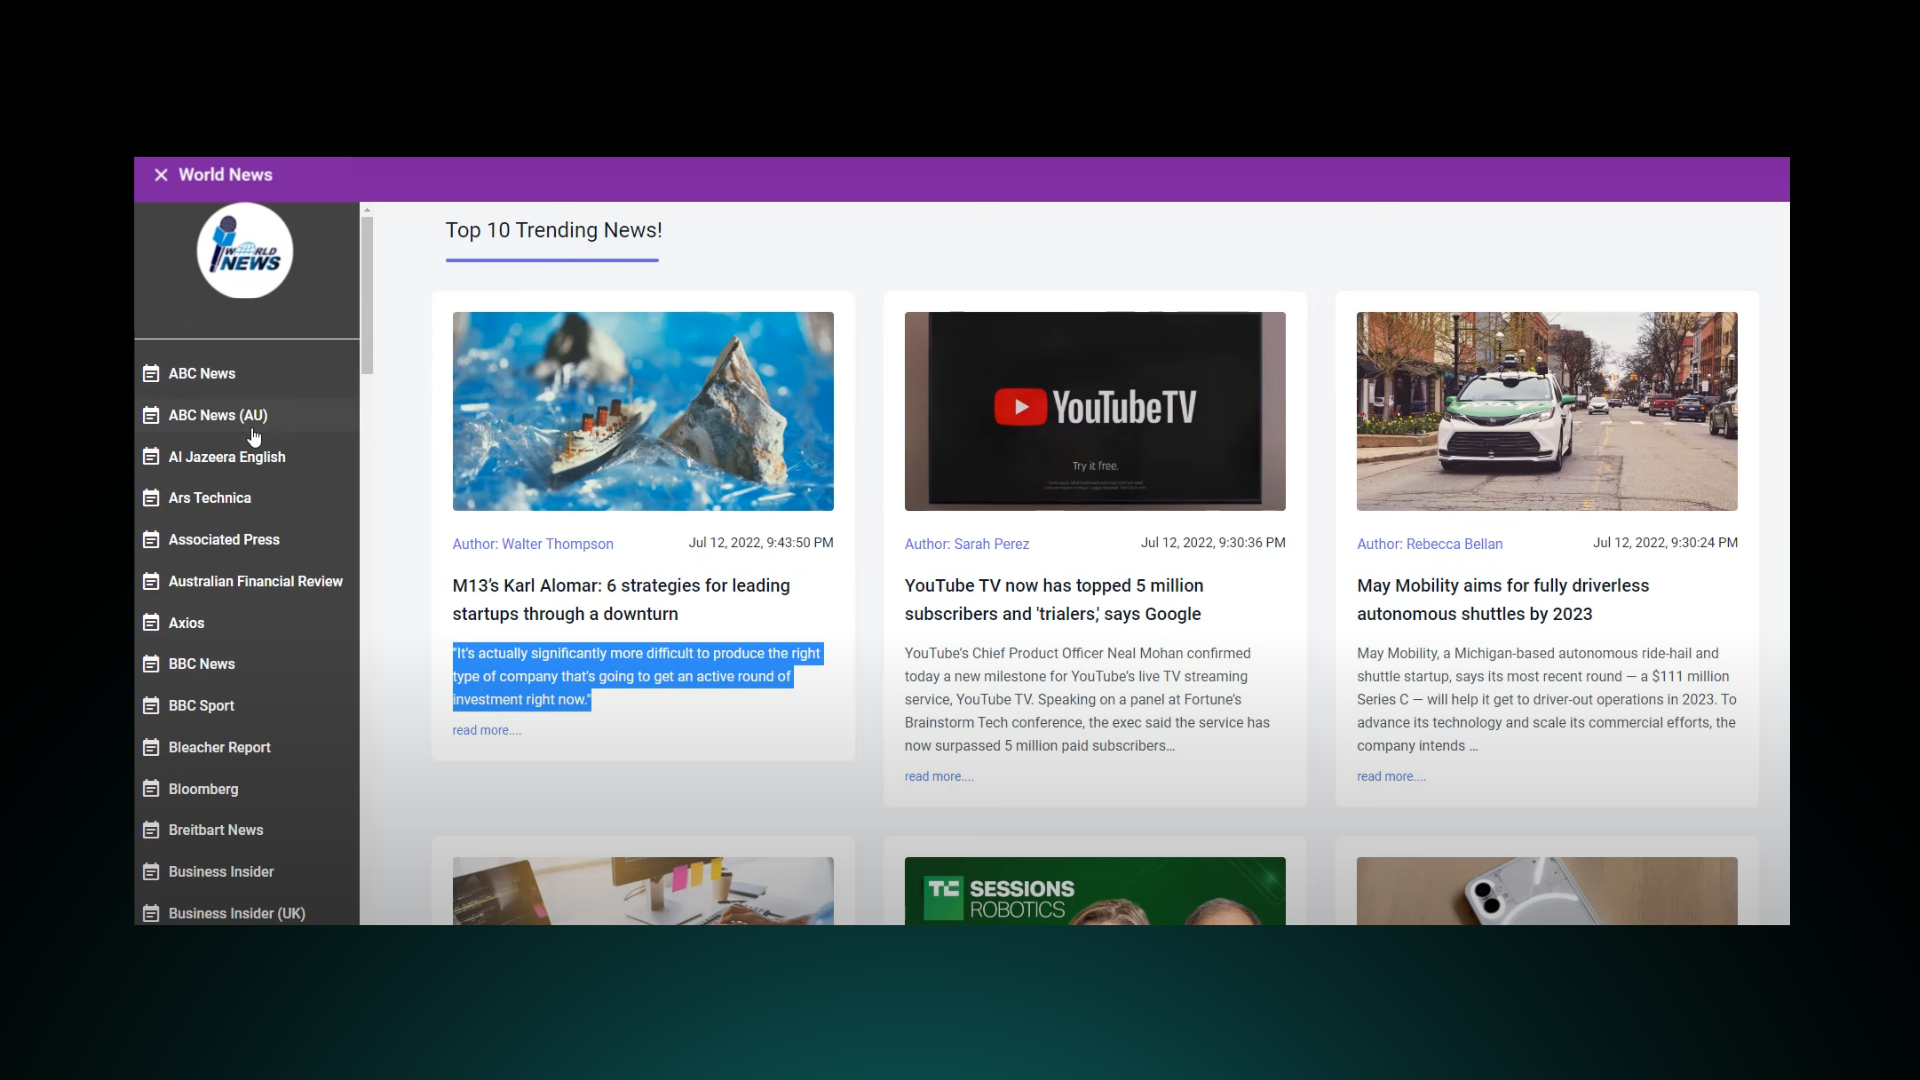Open M13's Karl Alomar article headline

pyautogui.click(x=621, y=600)
